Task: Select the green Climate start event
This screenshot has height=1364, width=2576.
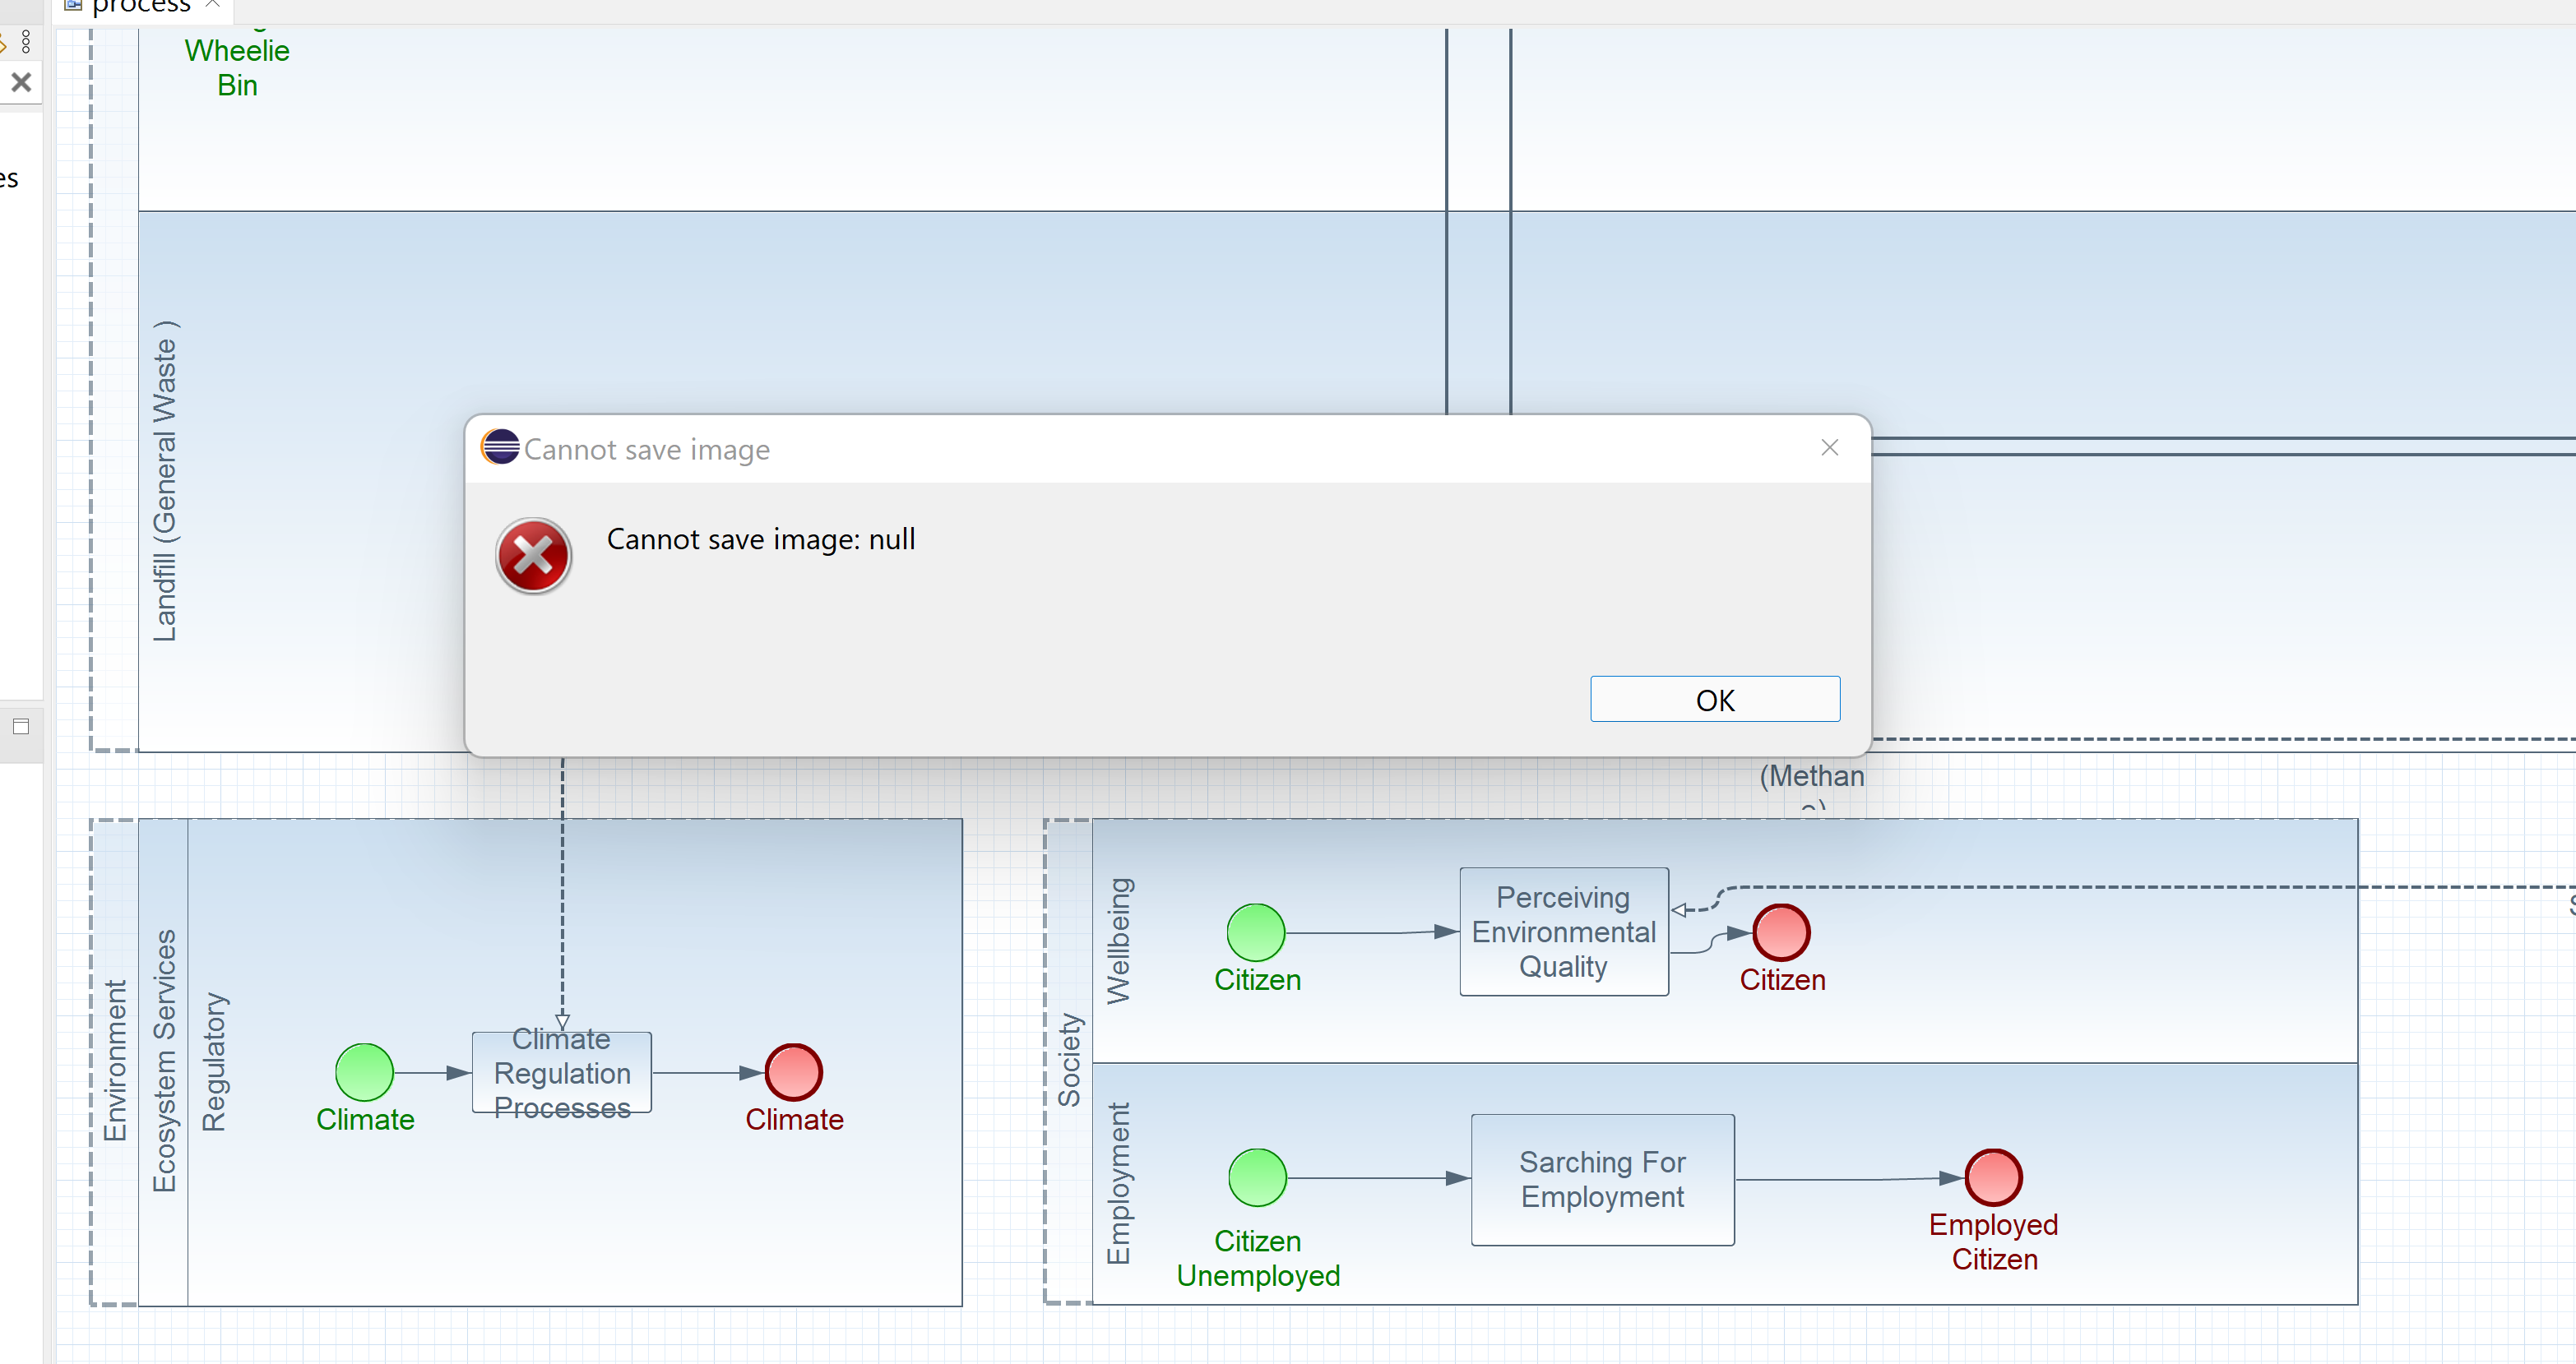Action: tap(364, 1072)
